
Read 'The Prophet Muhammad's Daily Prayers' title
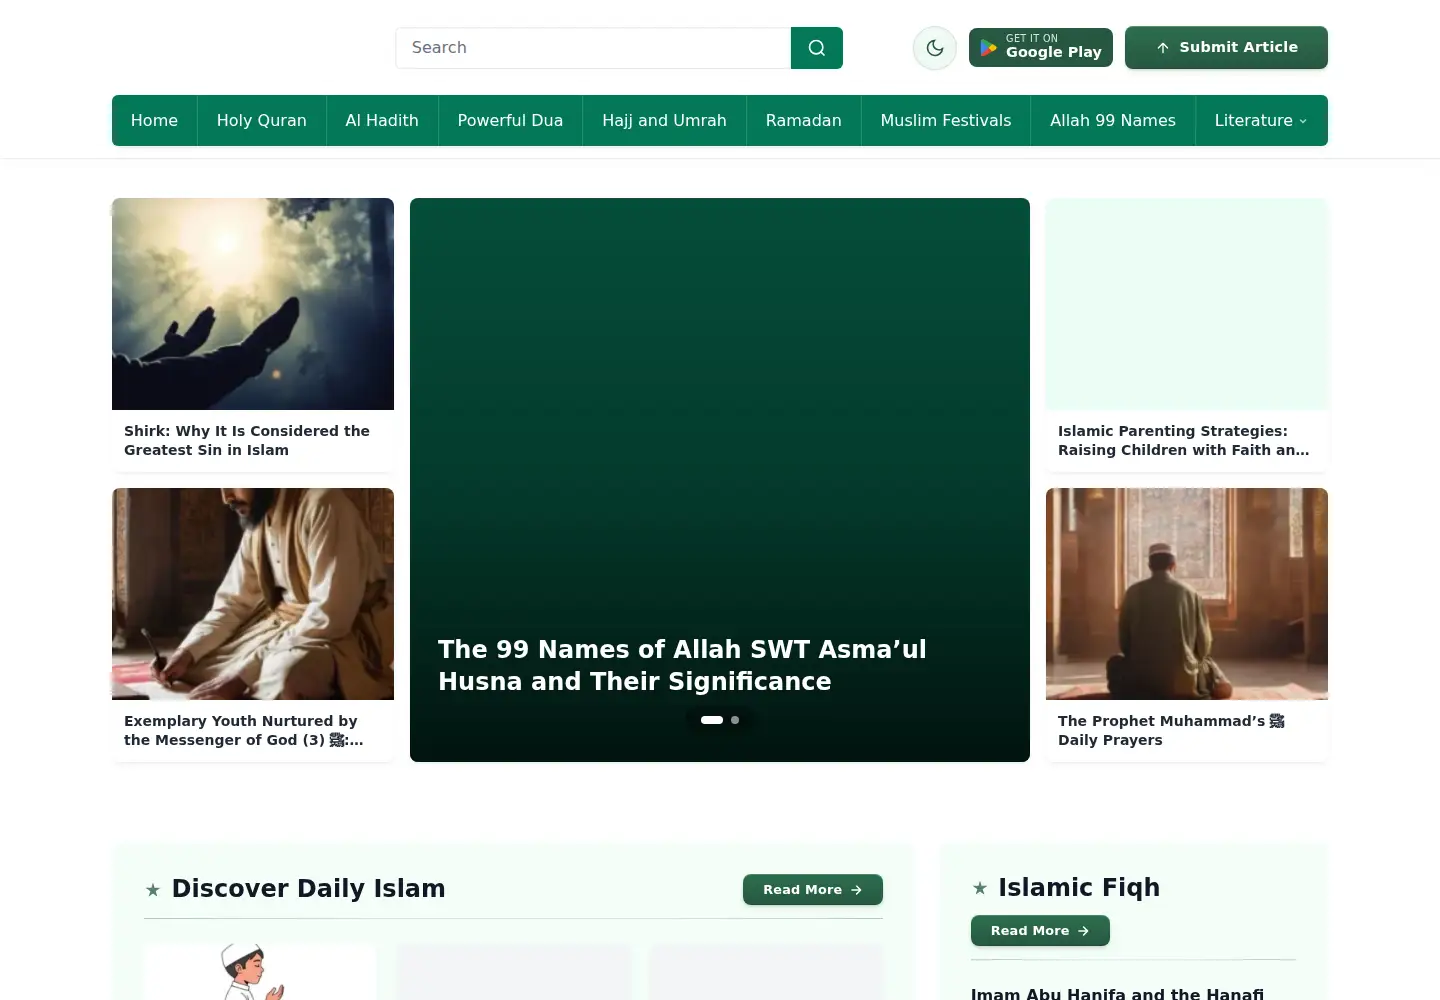(x=1171, y=730)
